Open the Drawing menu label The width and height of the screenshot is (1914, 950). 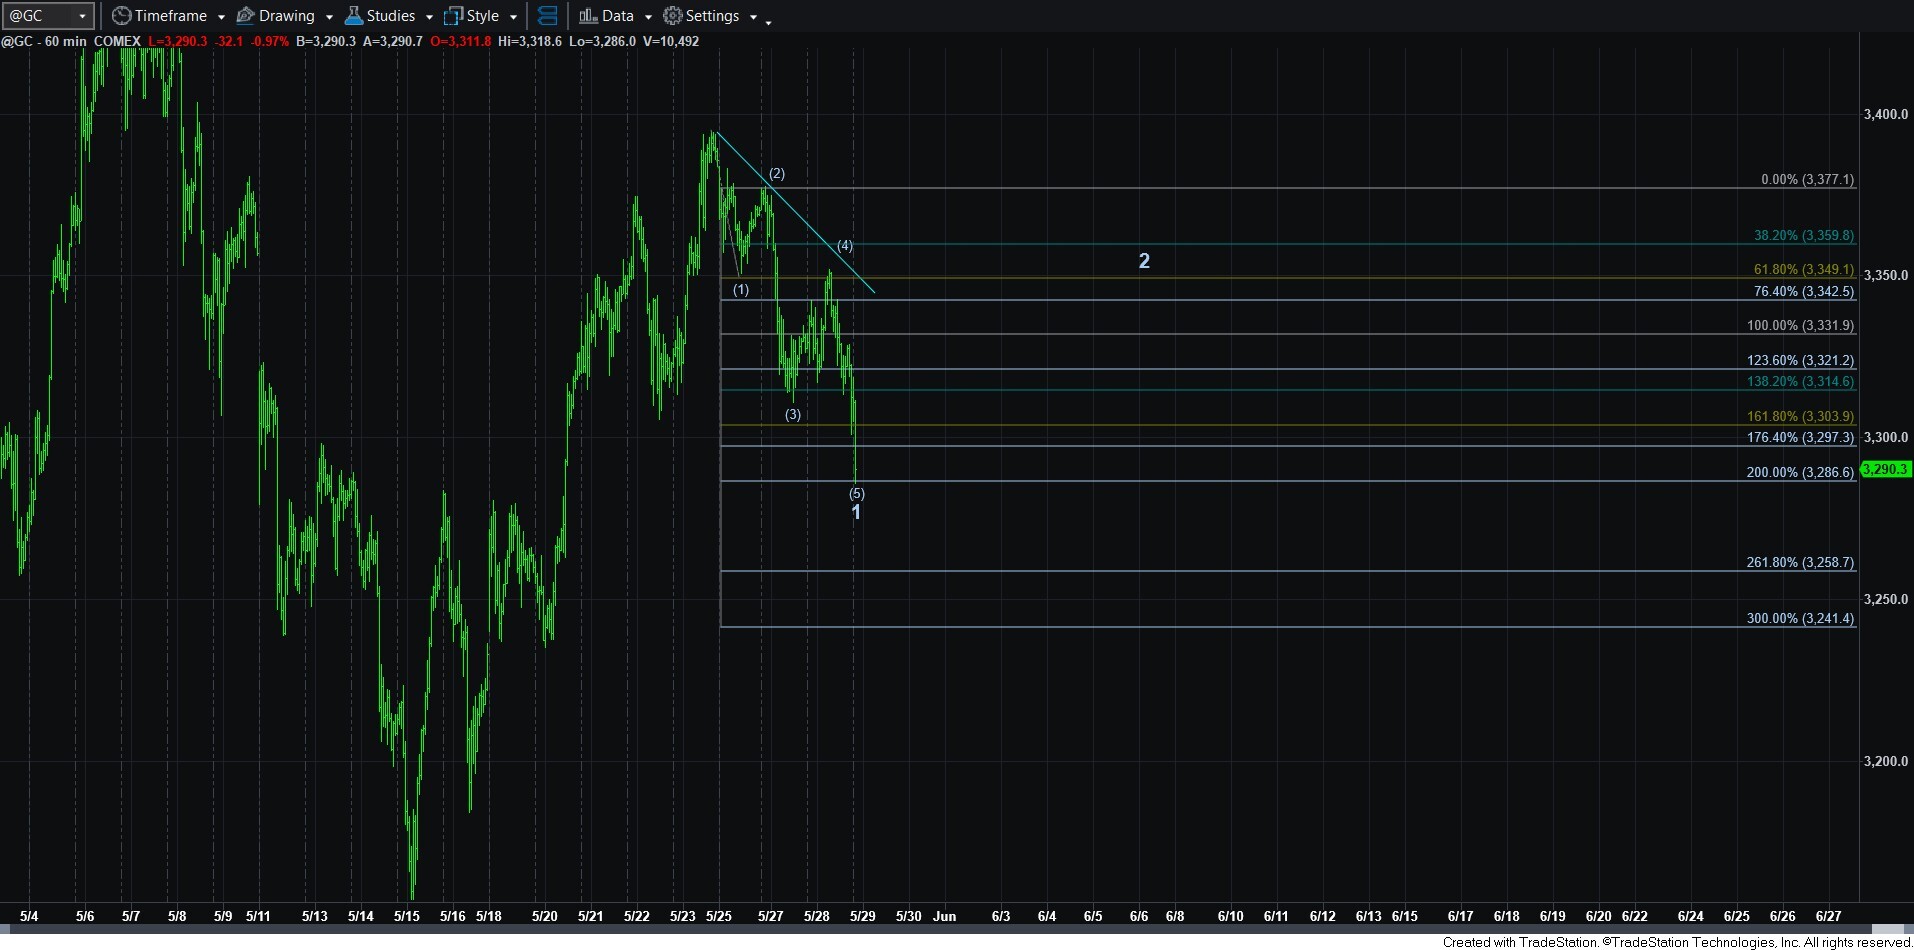coord(287,16)
